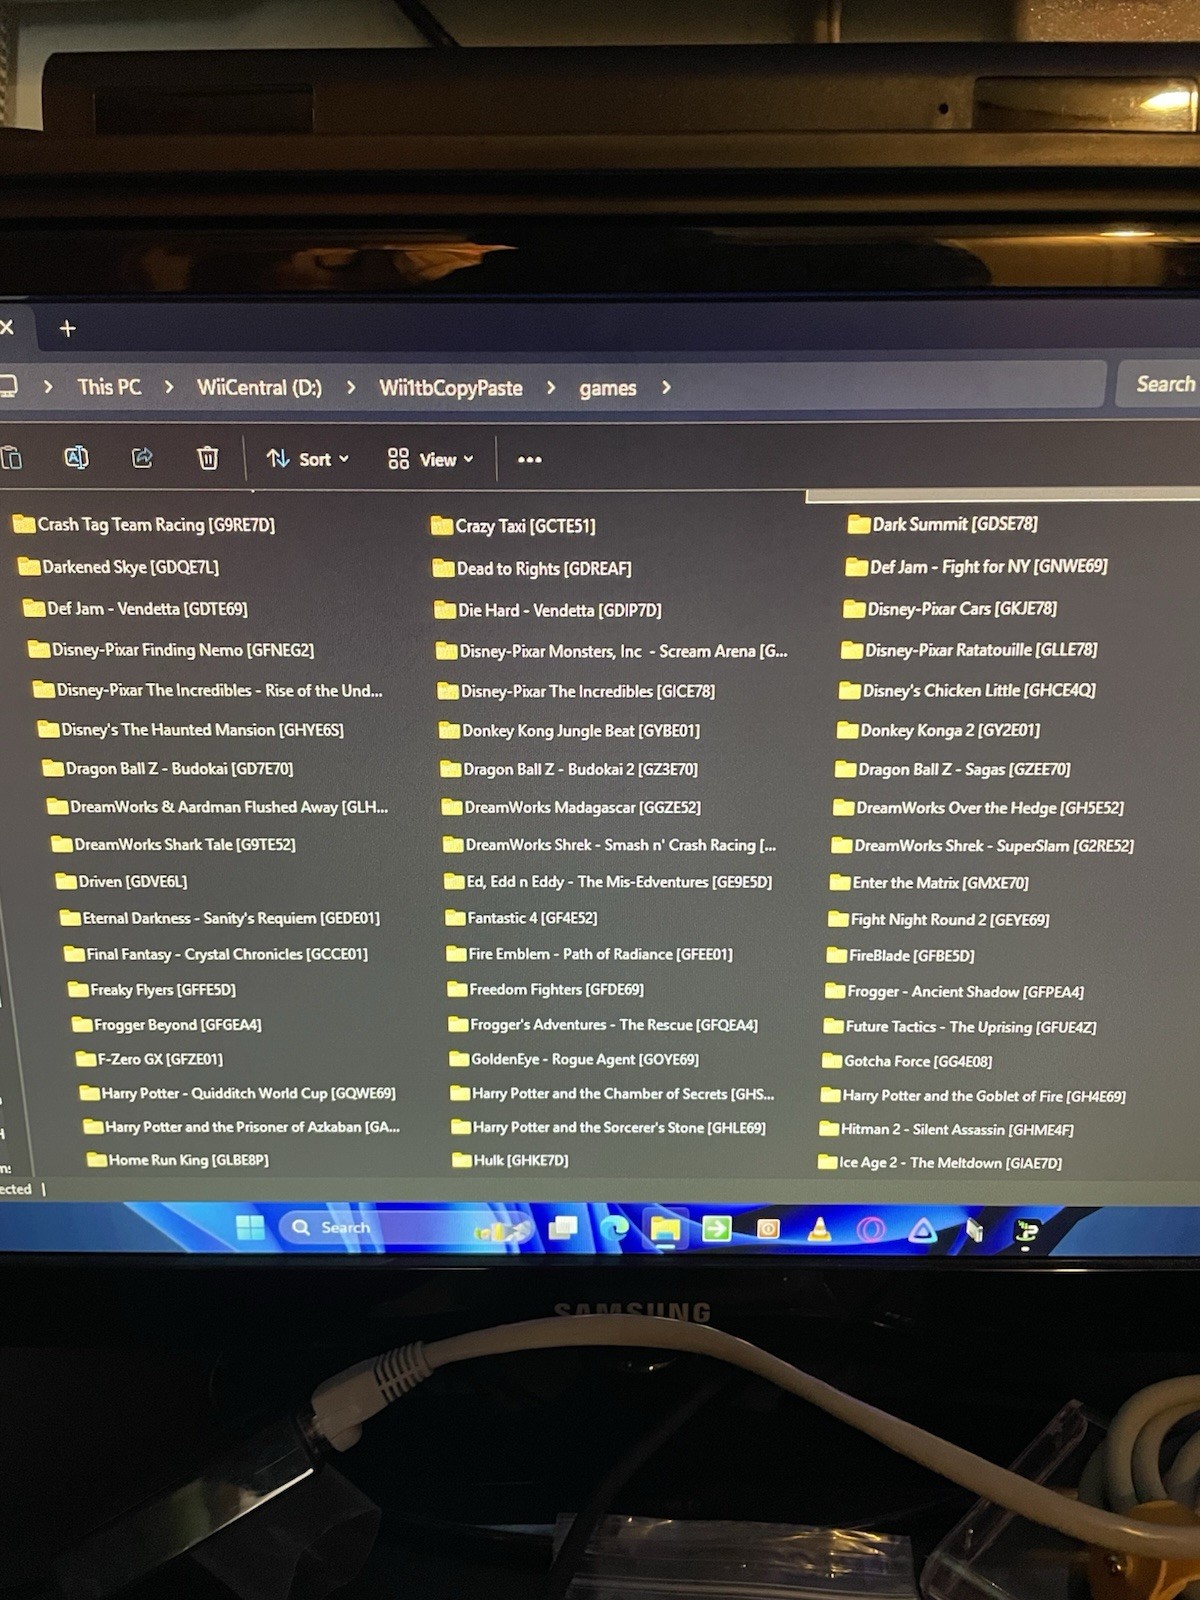Select DreamWorks Shark Tale [G9TE52]
The height and width of the screenshot is (1600, 1200).
pyautogui.click(x=174, y=844)
